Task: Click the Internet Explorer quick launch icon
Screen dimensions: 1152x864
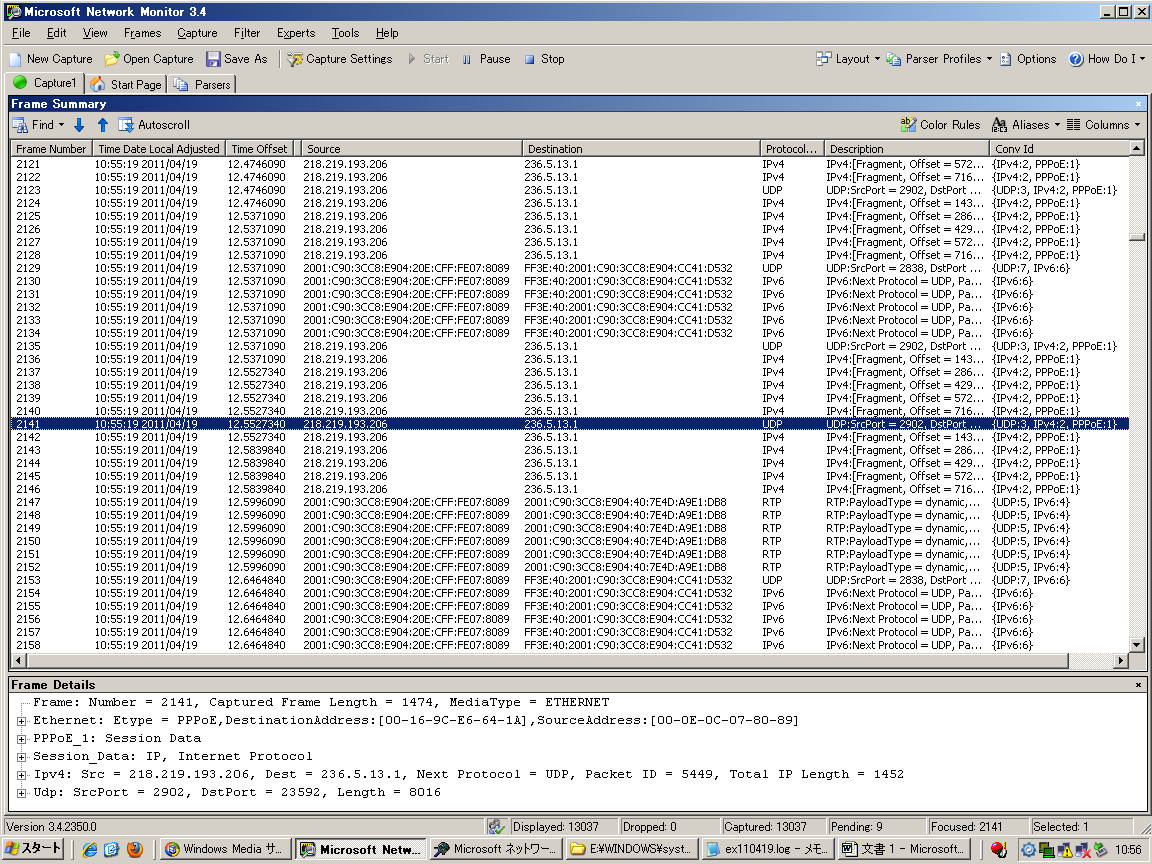Action: click(90, 849)
